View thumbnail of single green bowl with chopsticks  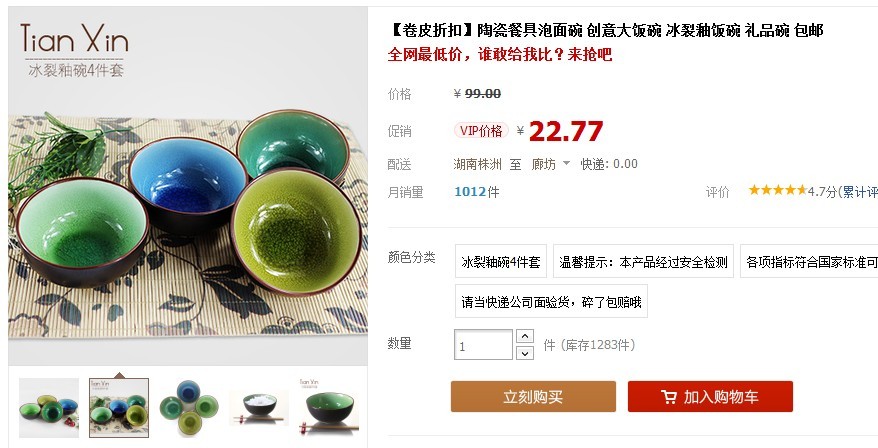point(329,408)
